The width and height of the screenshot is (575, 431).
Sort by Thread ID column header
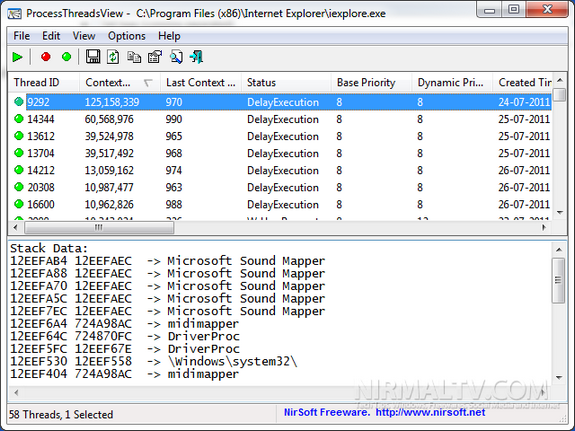pyautogui.click(x=44, y=83)
